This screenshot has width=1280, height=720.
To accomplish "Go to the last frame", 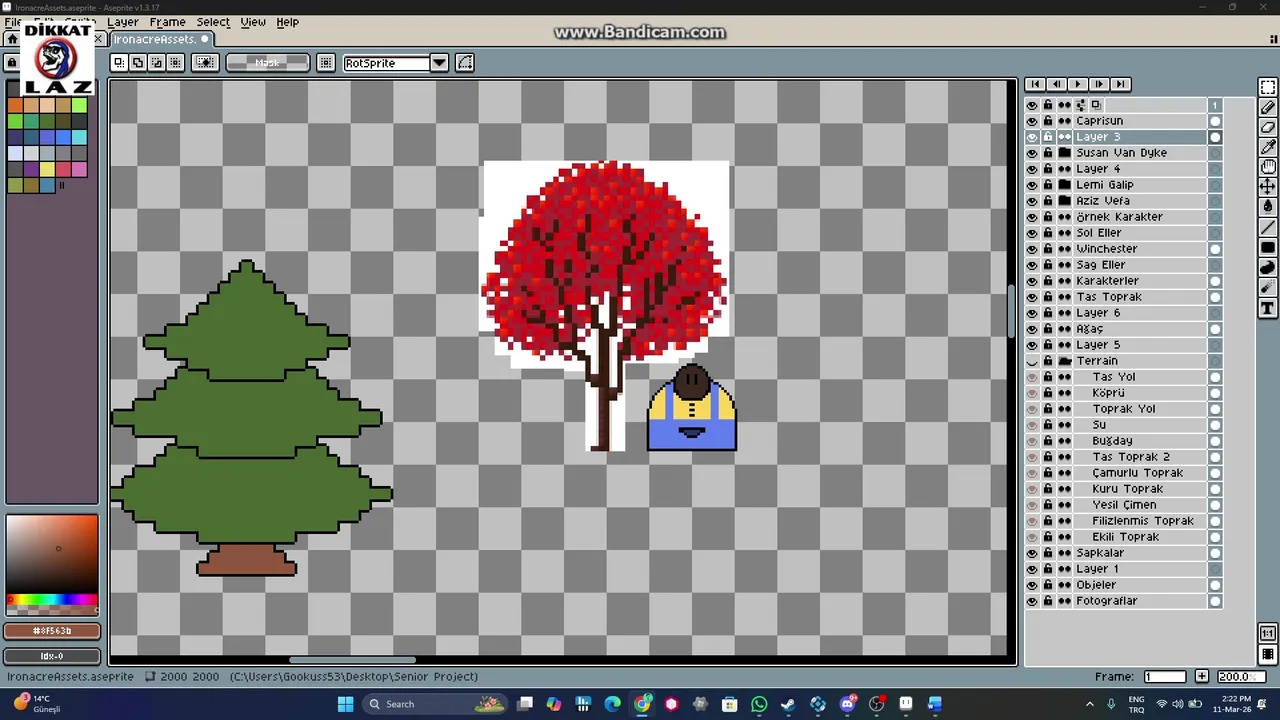I will tap(1121, 84).
